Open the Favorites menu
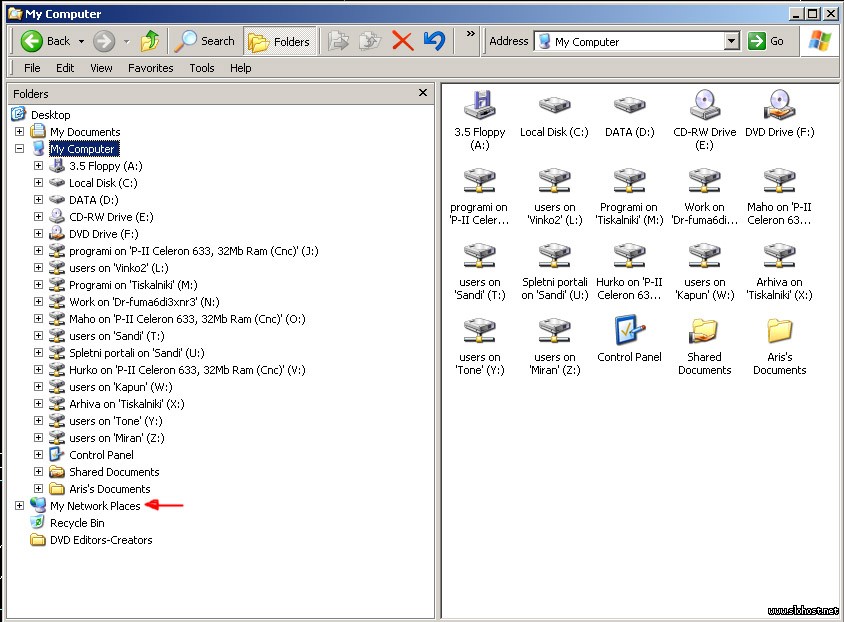The image size is (844, 622). click(x=151, y=68)
